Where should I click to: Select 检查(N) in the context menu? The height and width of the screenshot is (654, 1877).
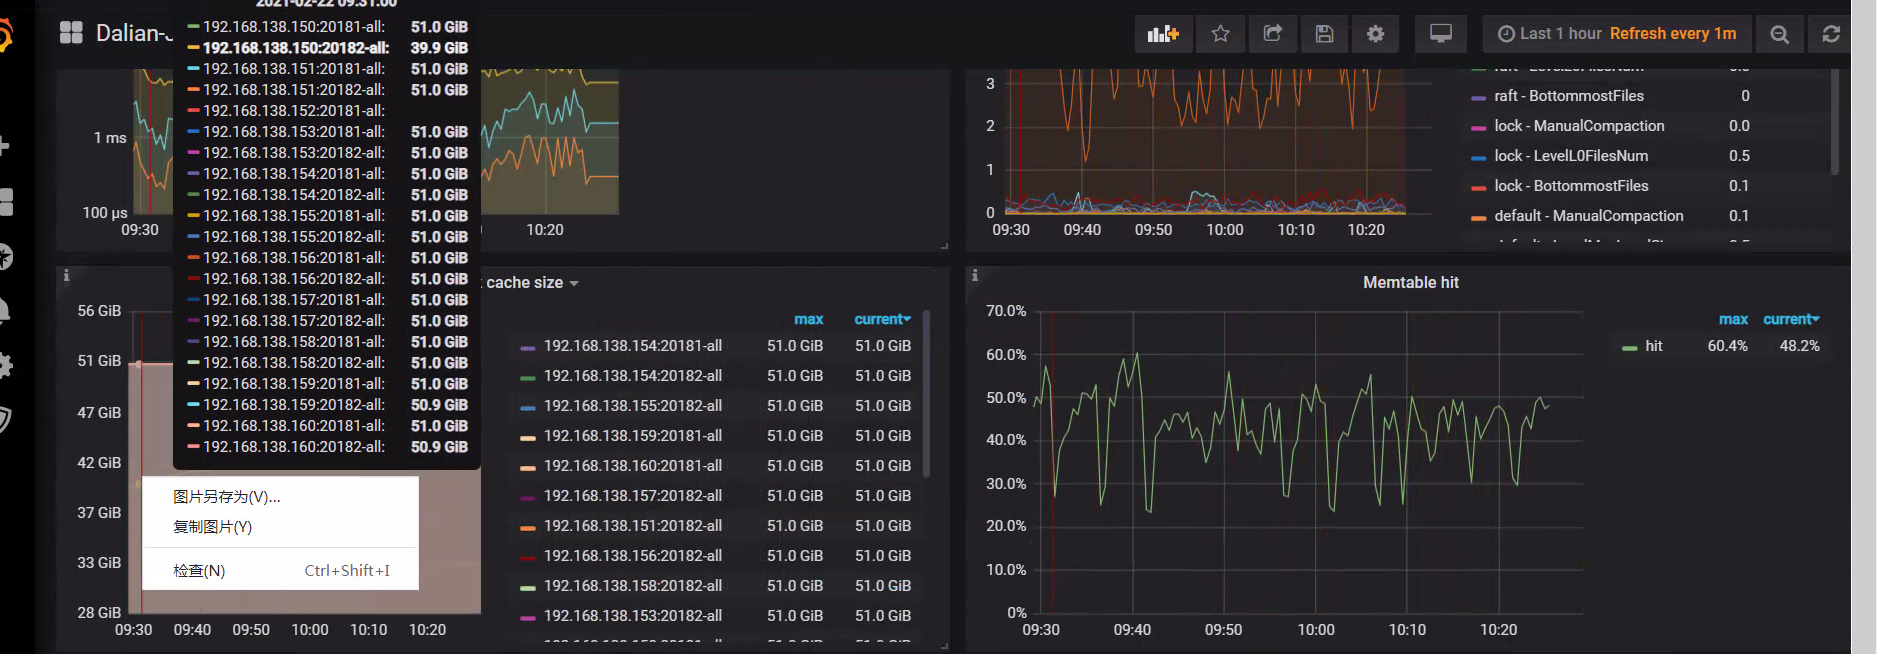(199, 571)
